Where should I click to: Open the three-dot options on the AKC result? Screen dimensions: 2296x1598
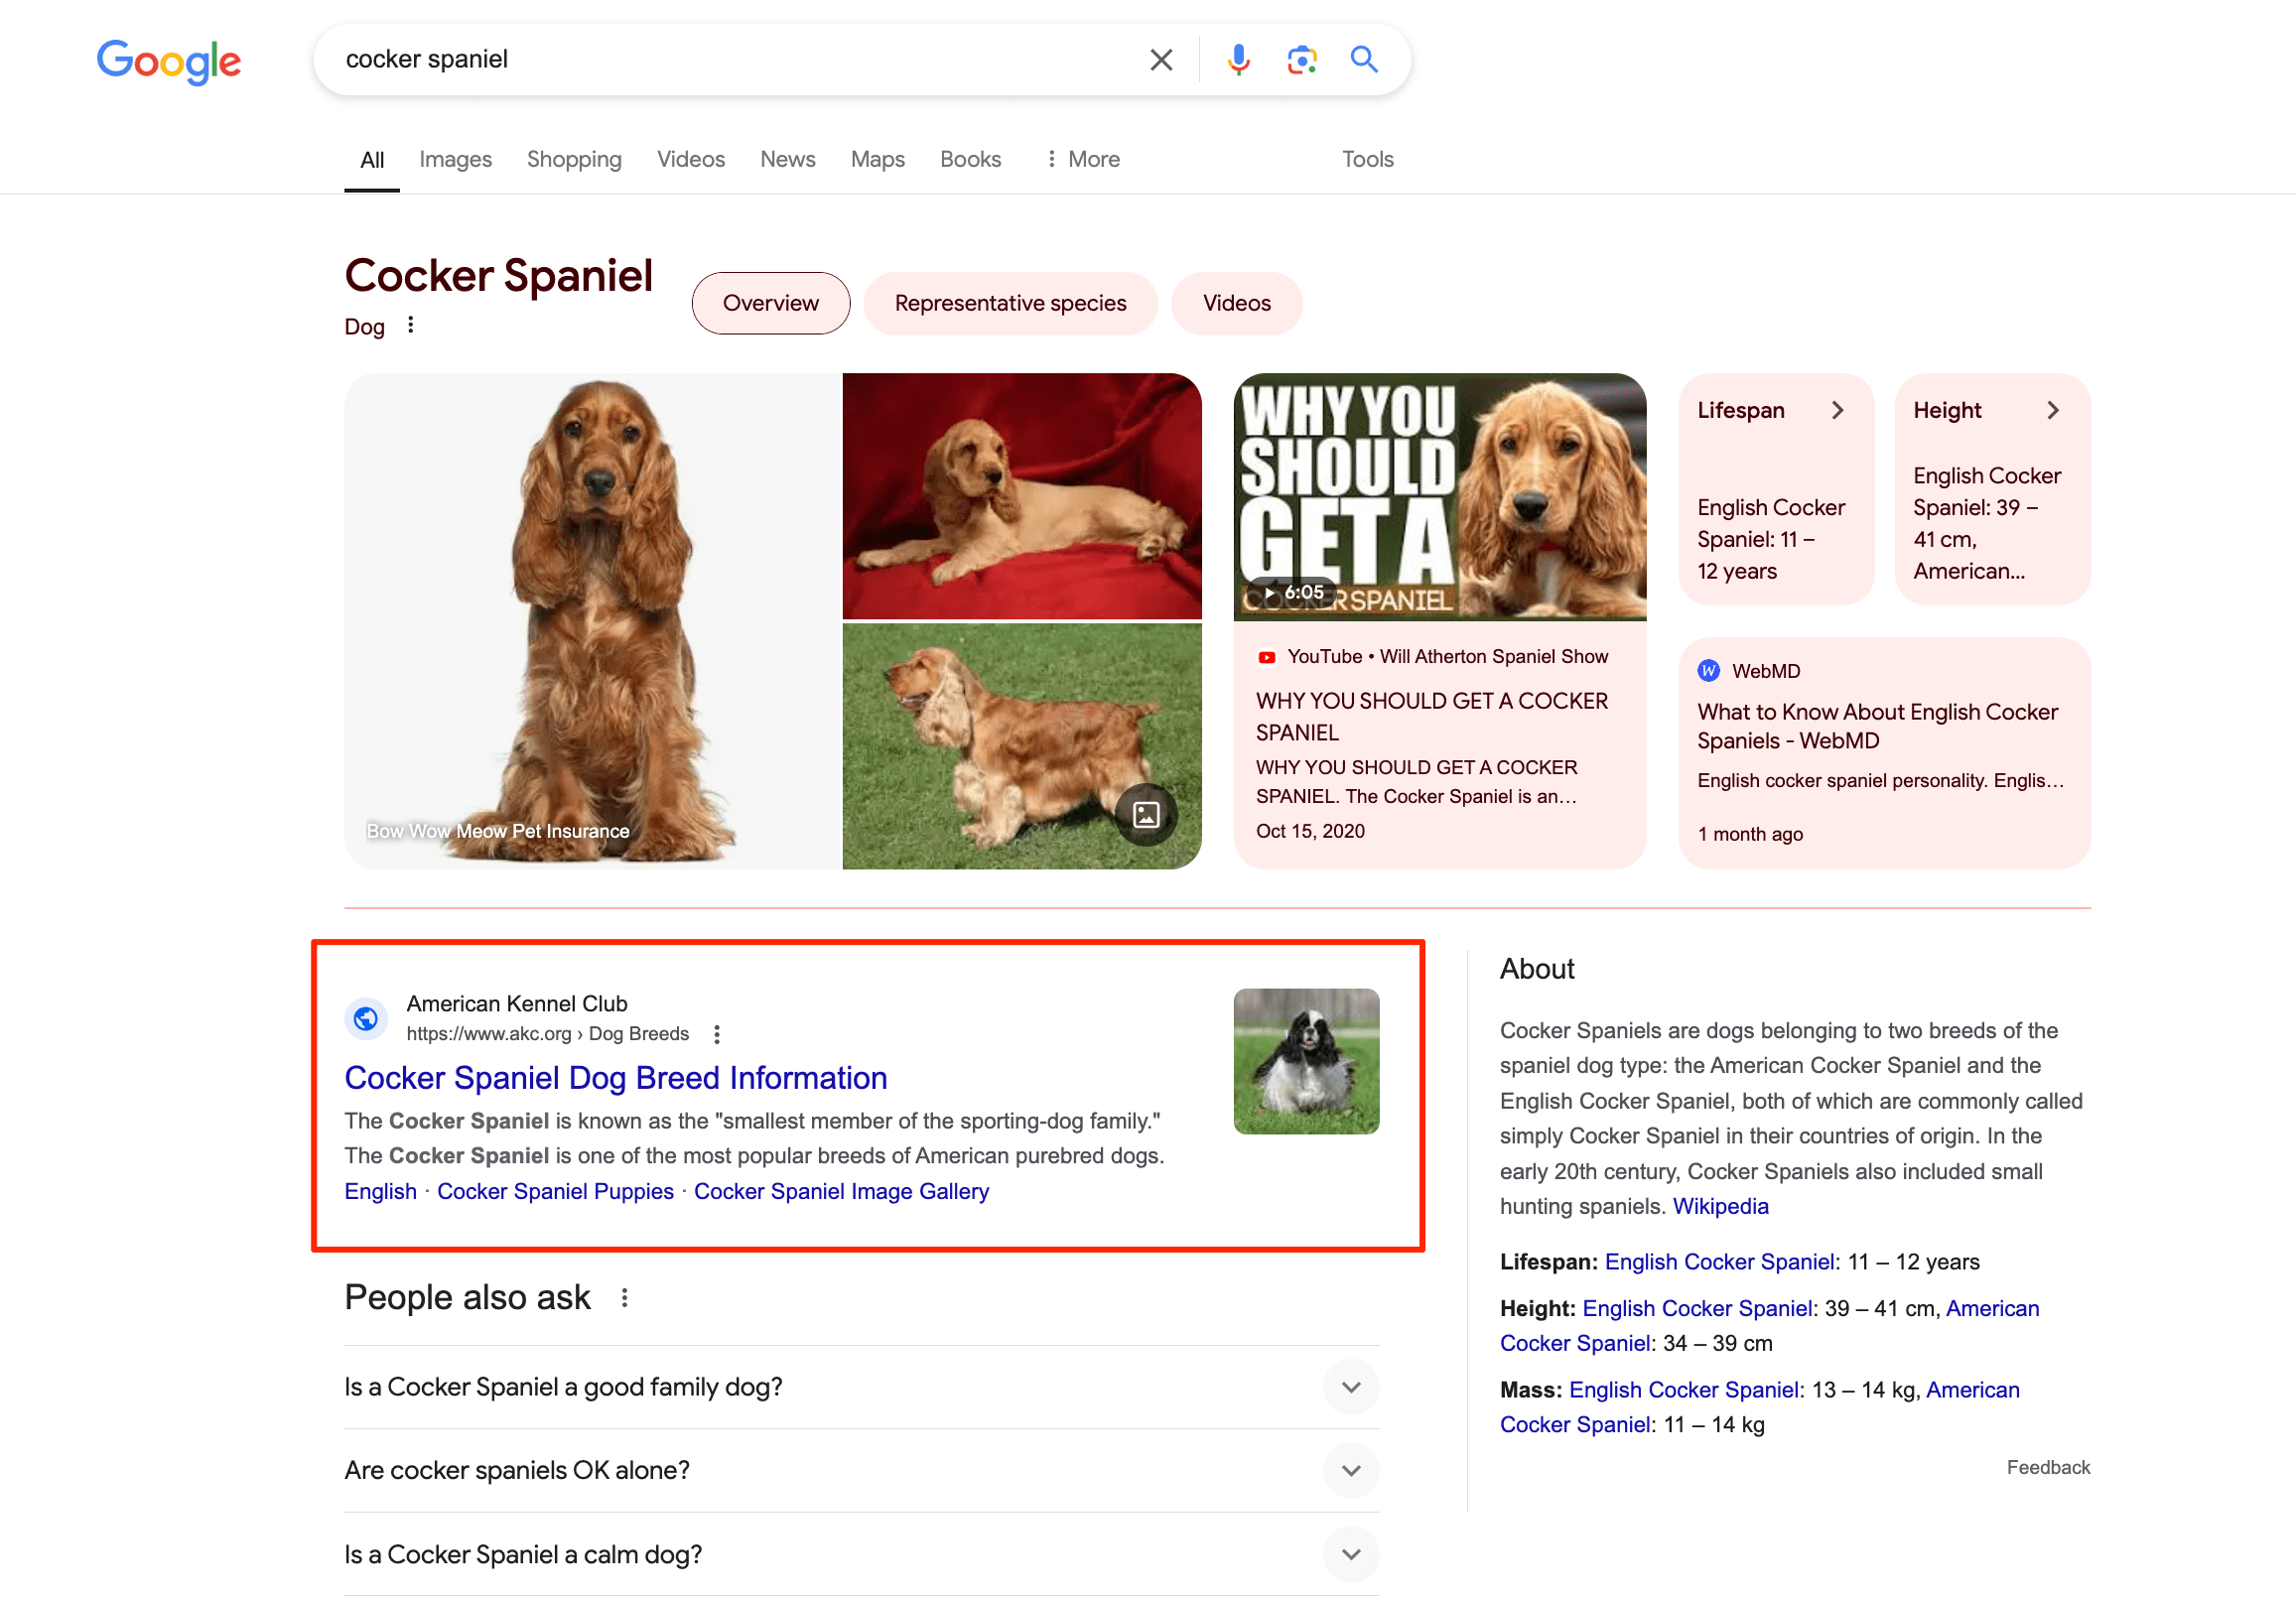(717, 1034)
